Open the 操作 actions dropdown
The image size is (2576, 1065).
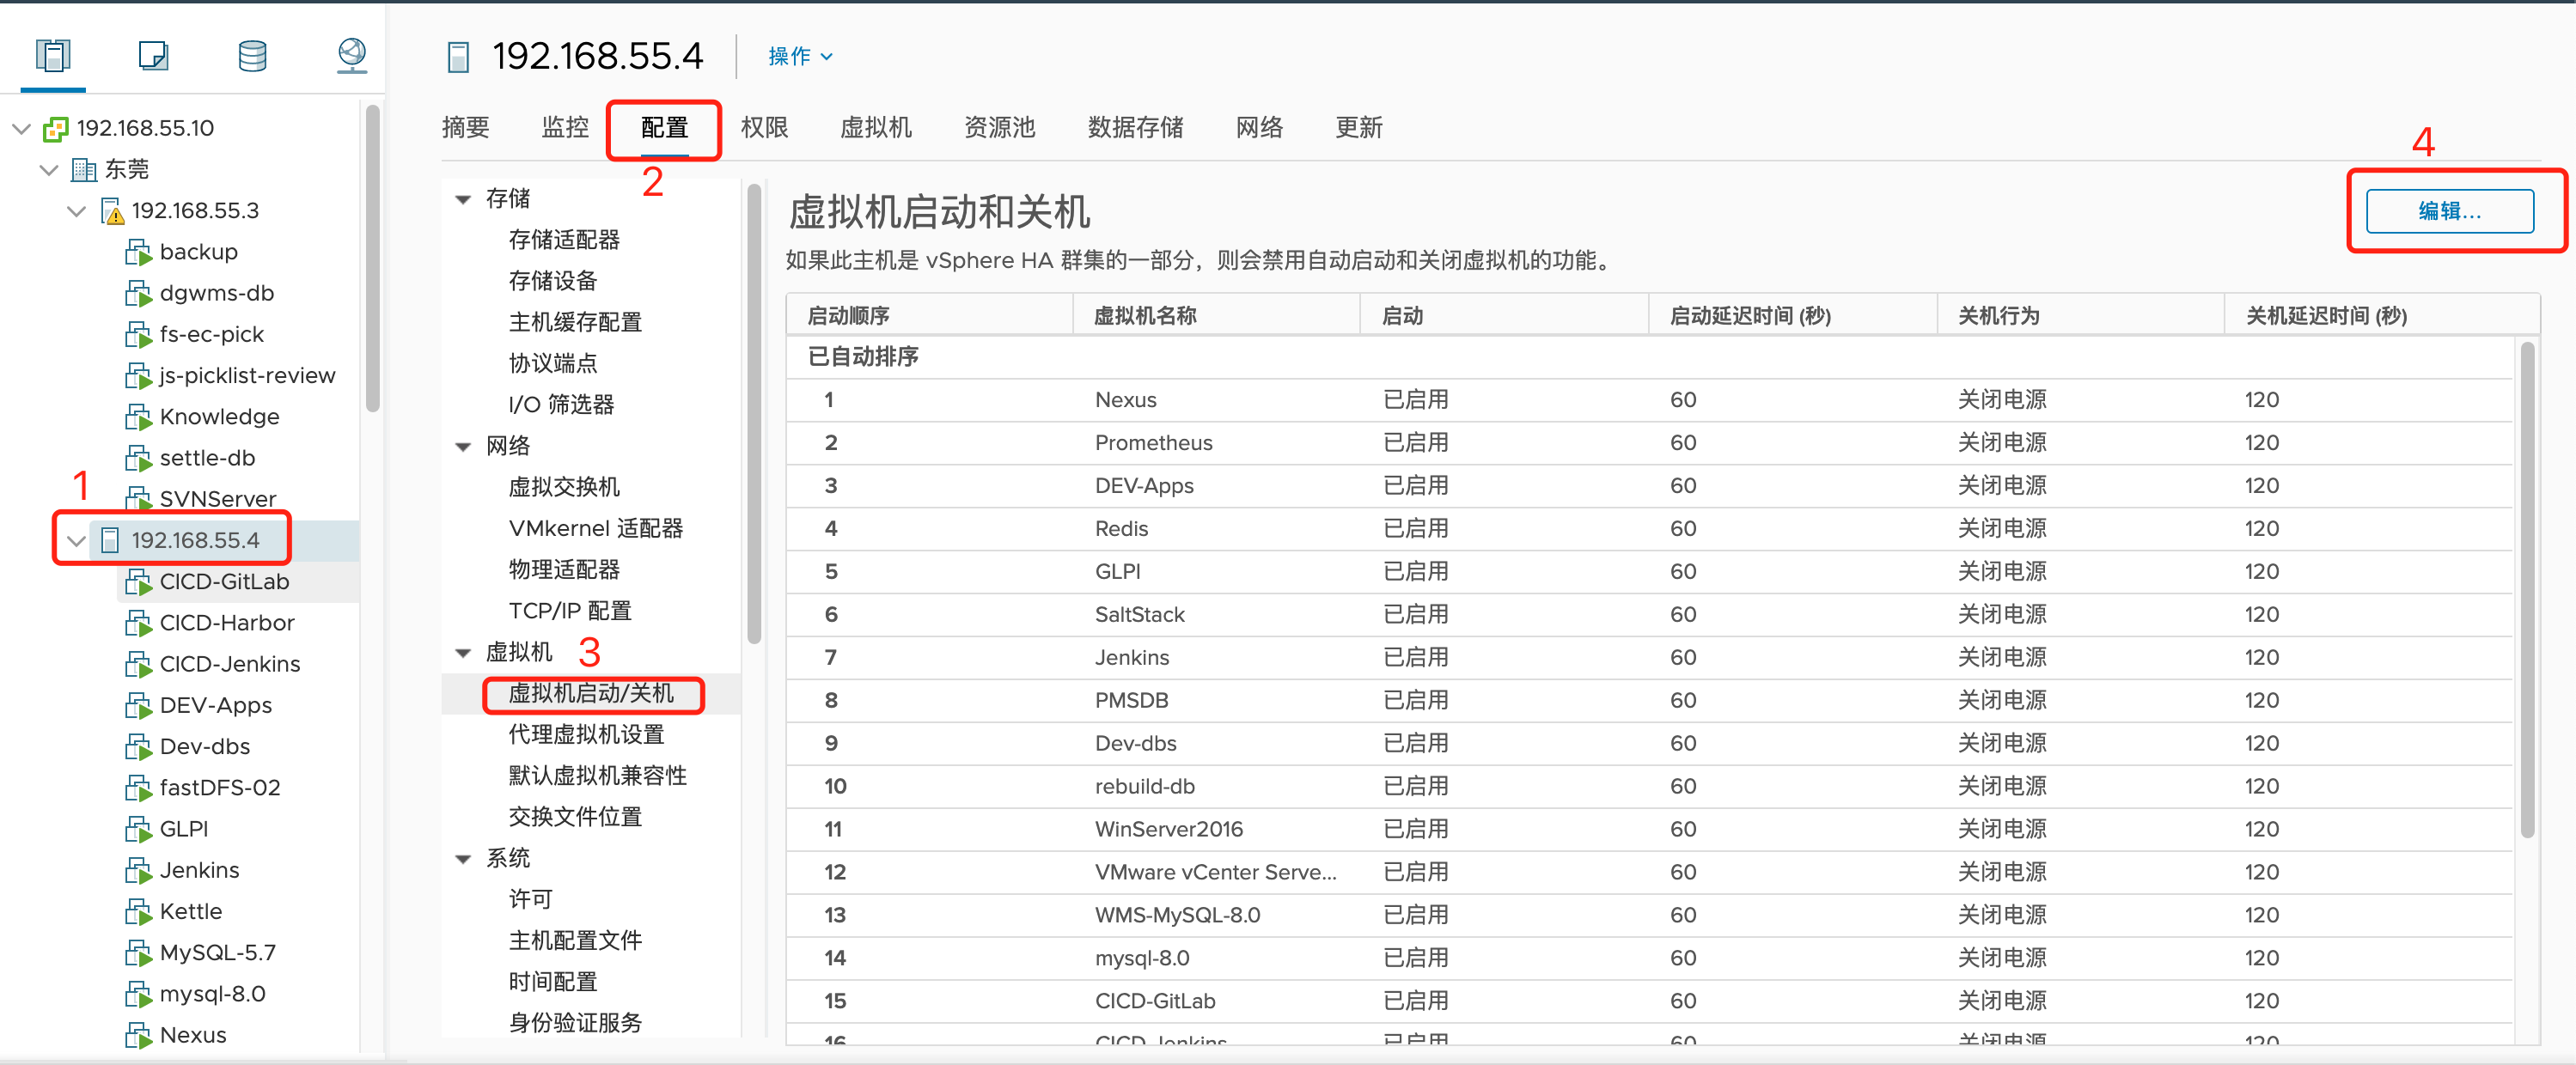(x=800, y=56)
